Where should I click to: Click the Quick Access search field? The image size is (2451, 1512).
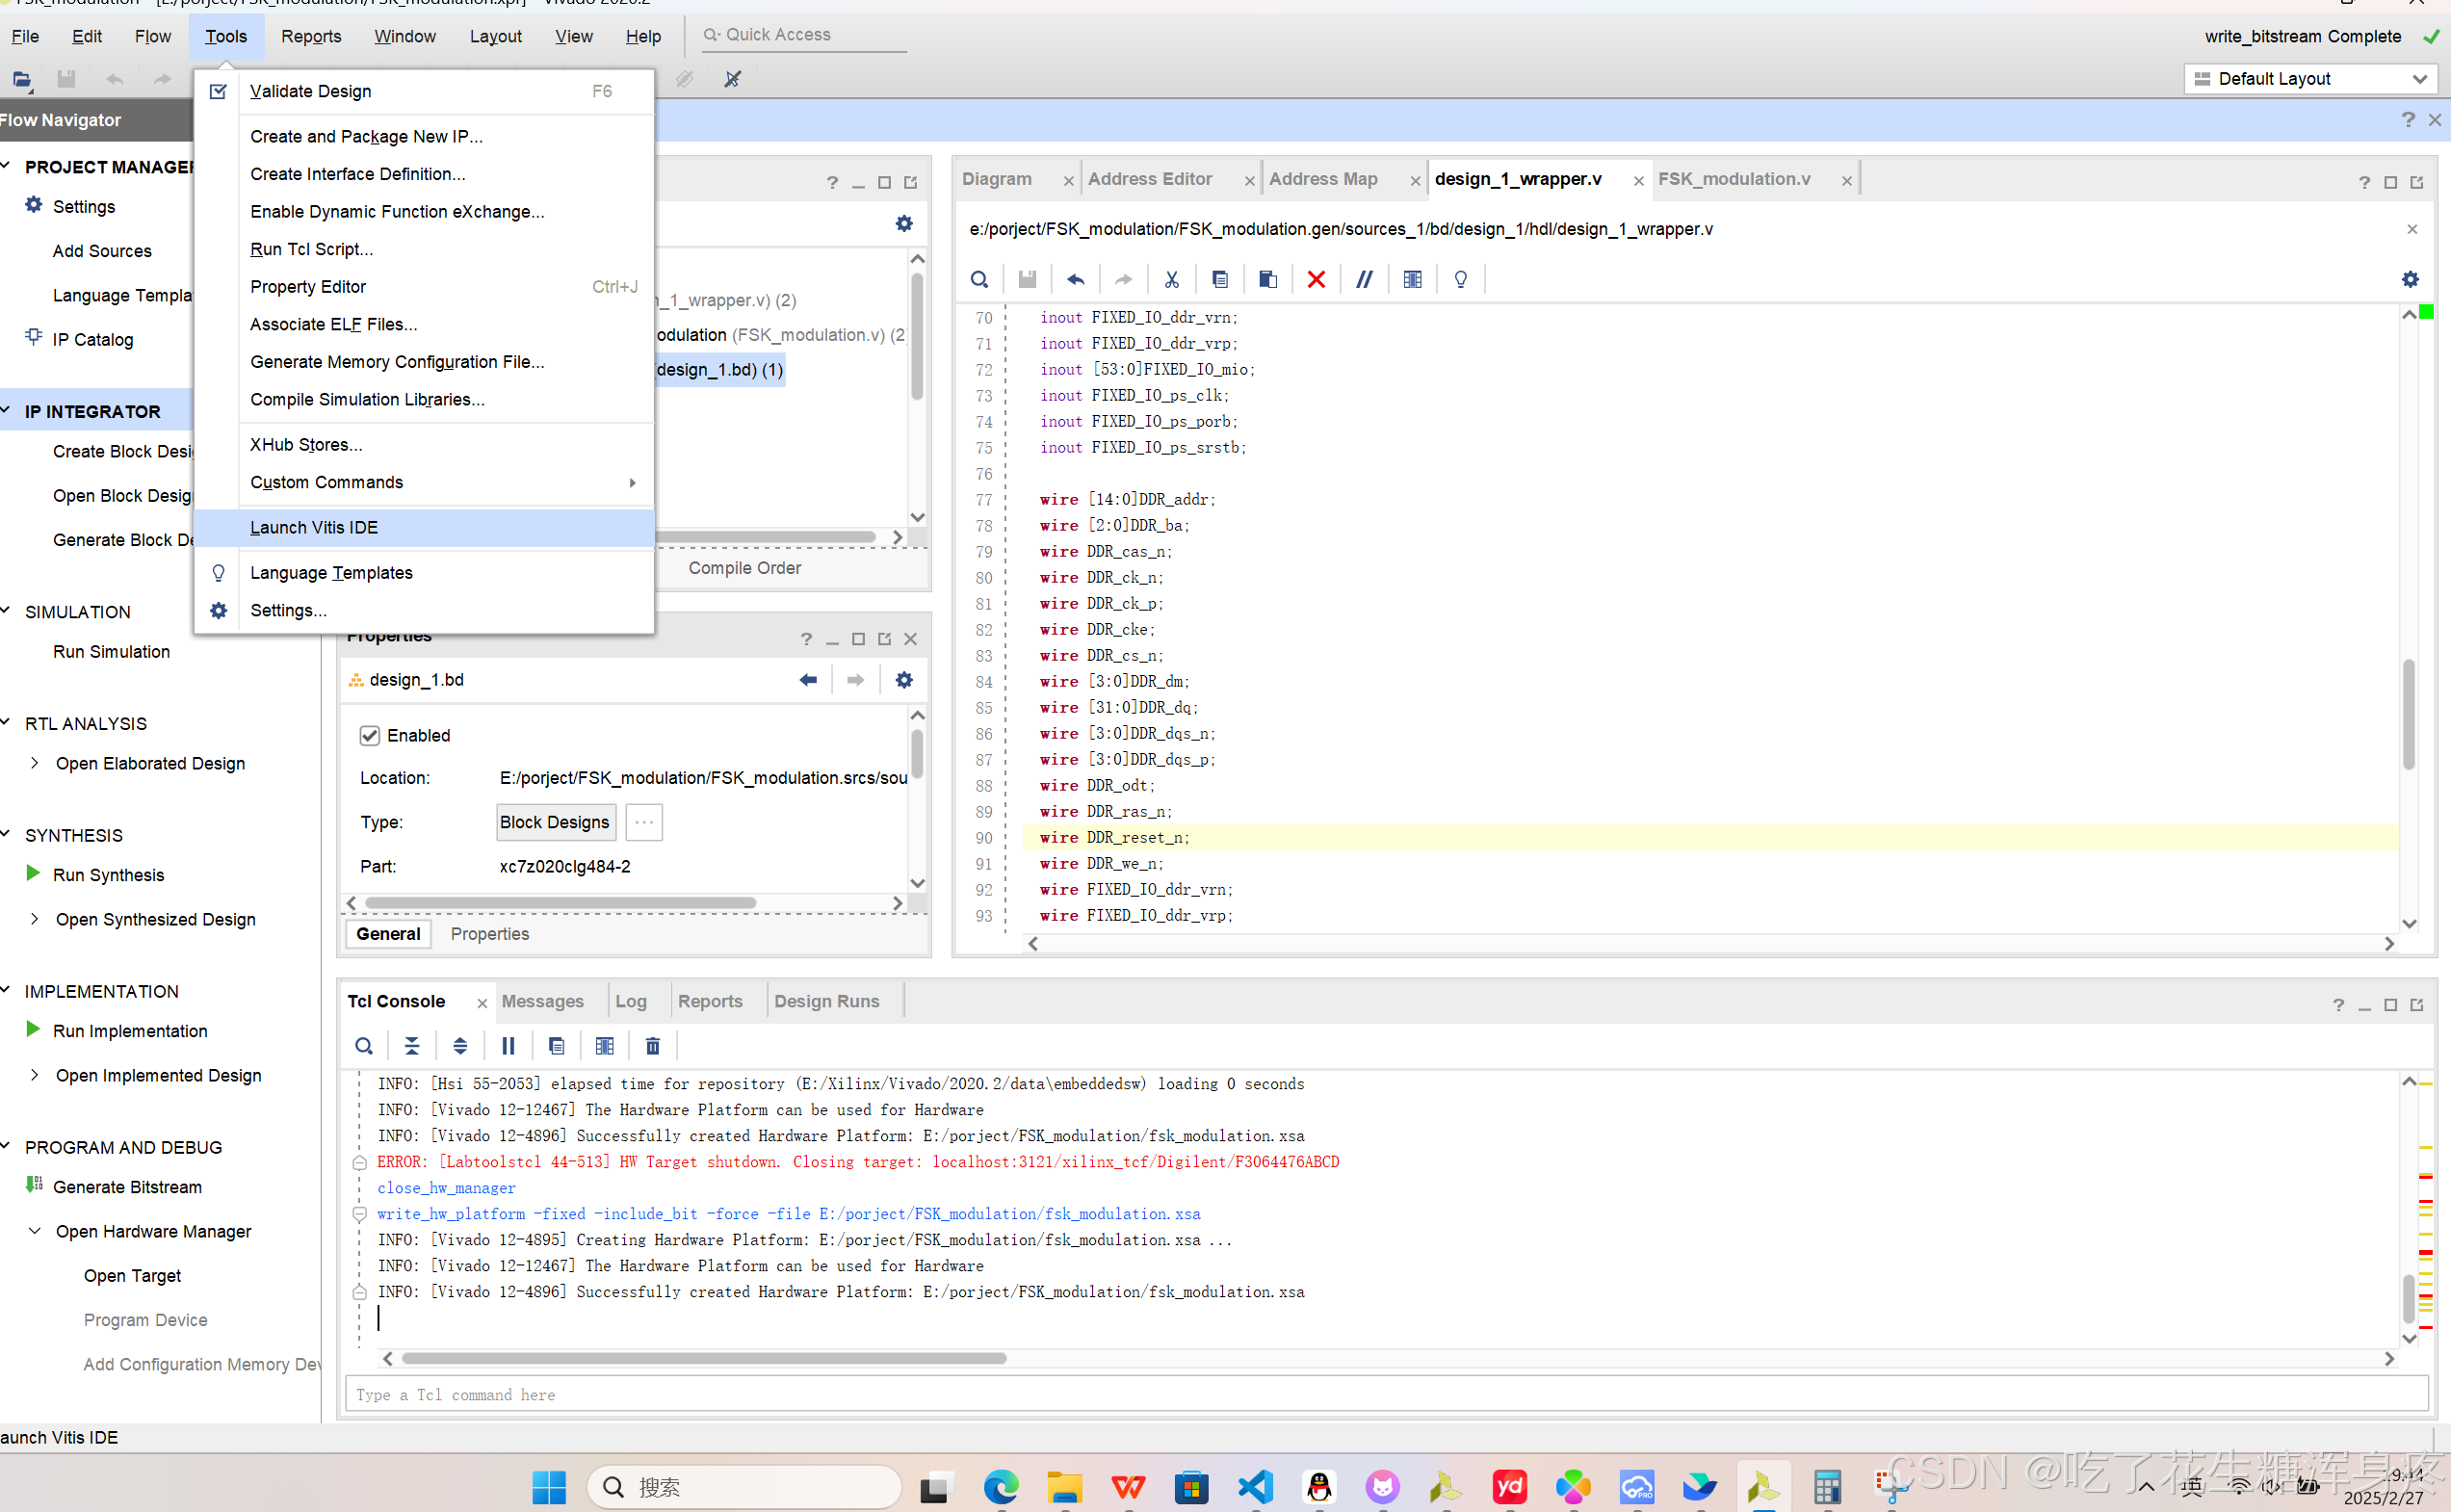(803, 35)
